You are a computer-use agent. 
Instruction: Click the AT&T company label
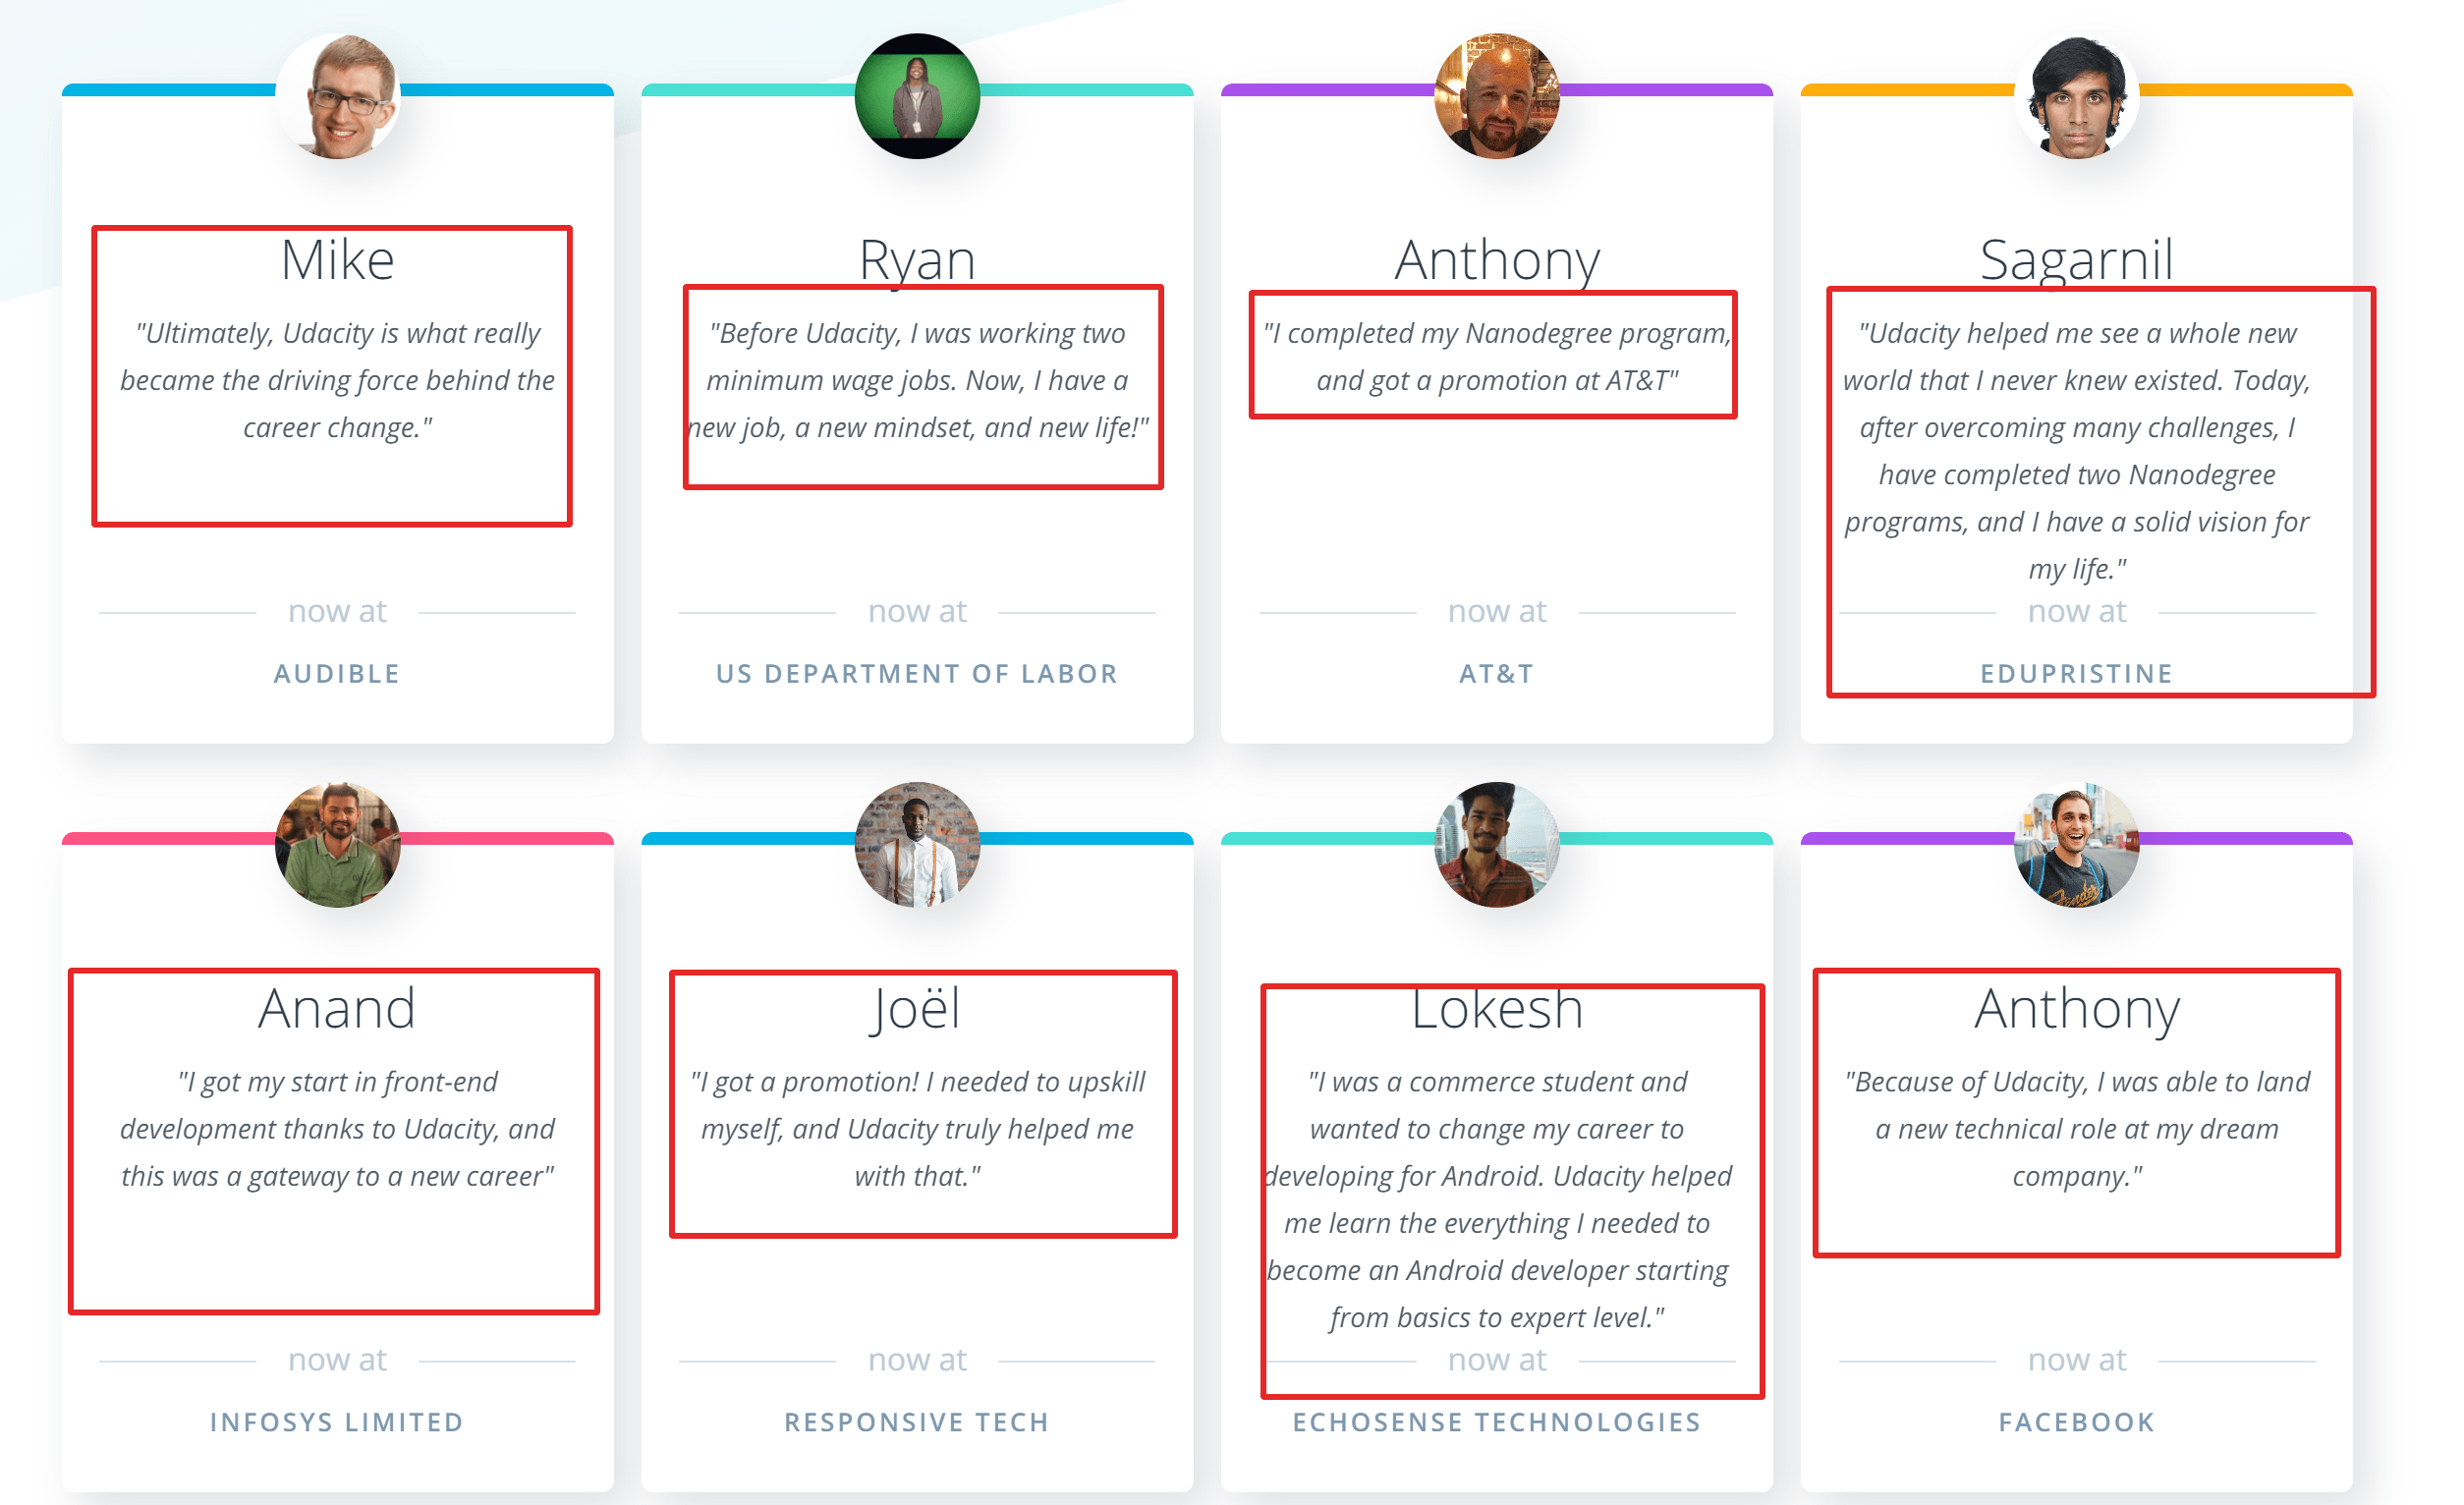(1496, 674)
